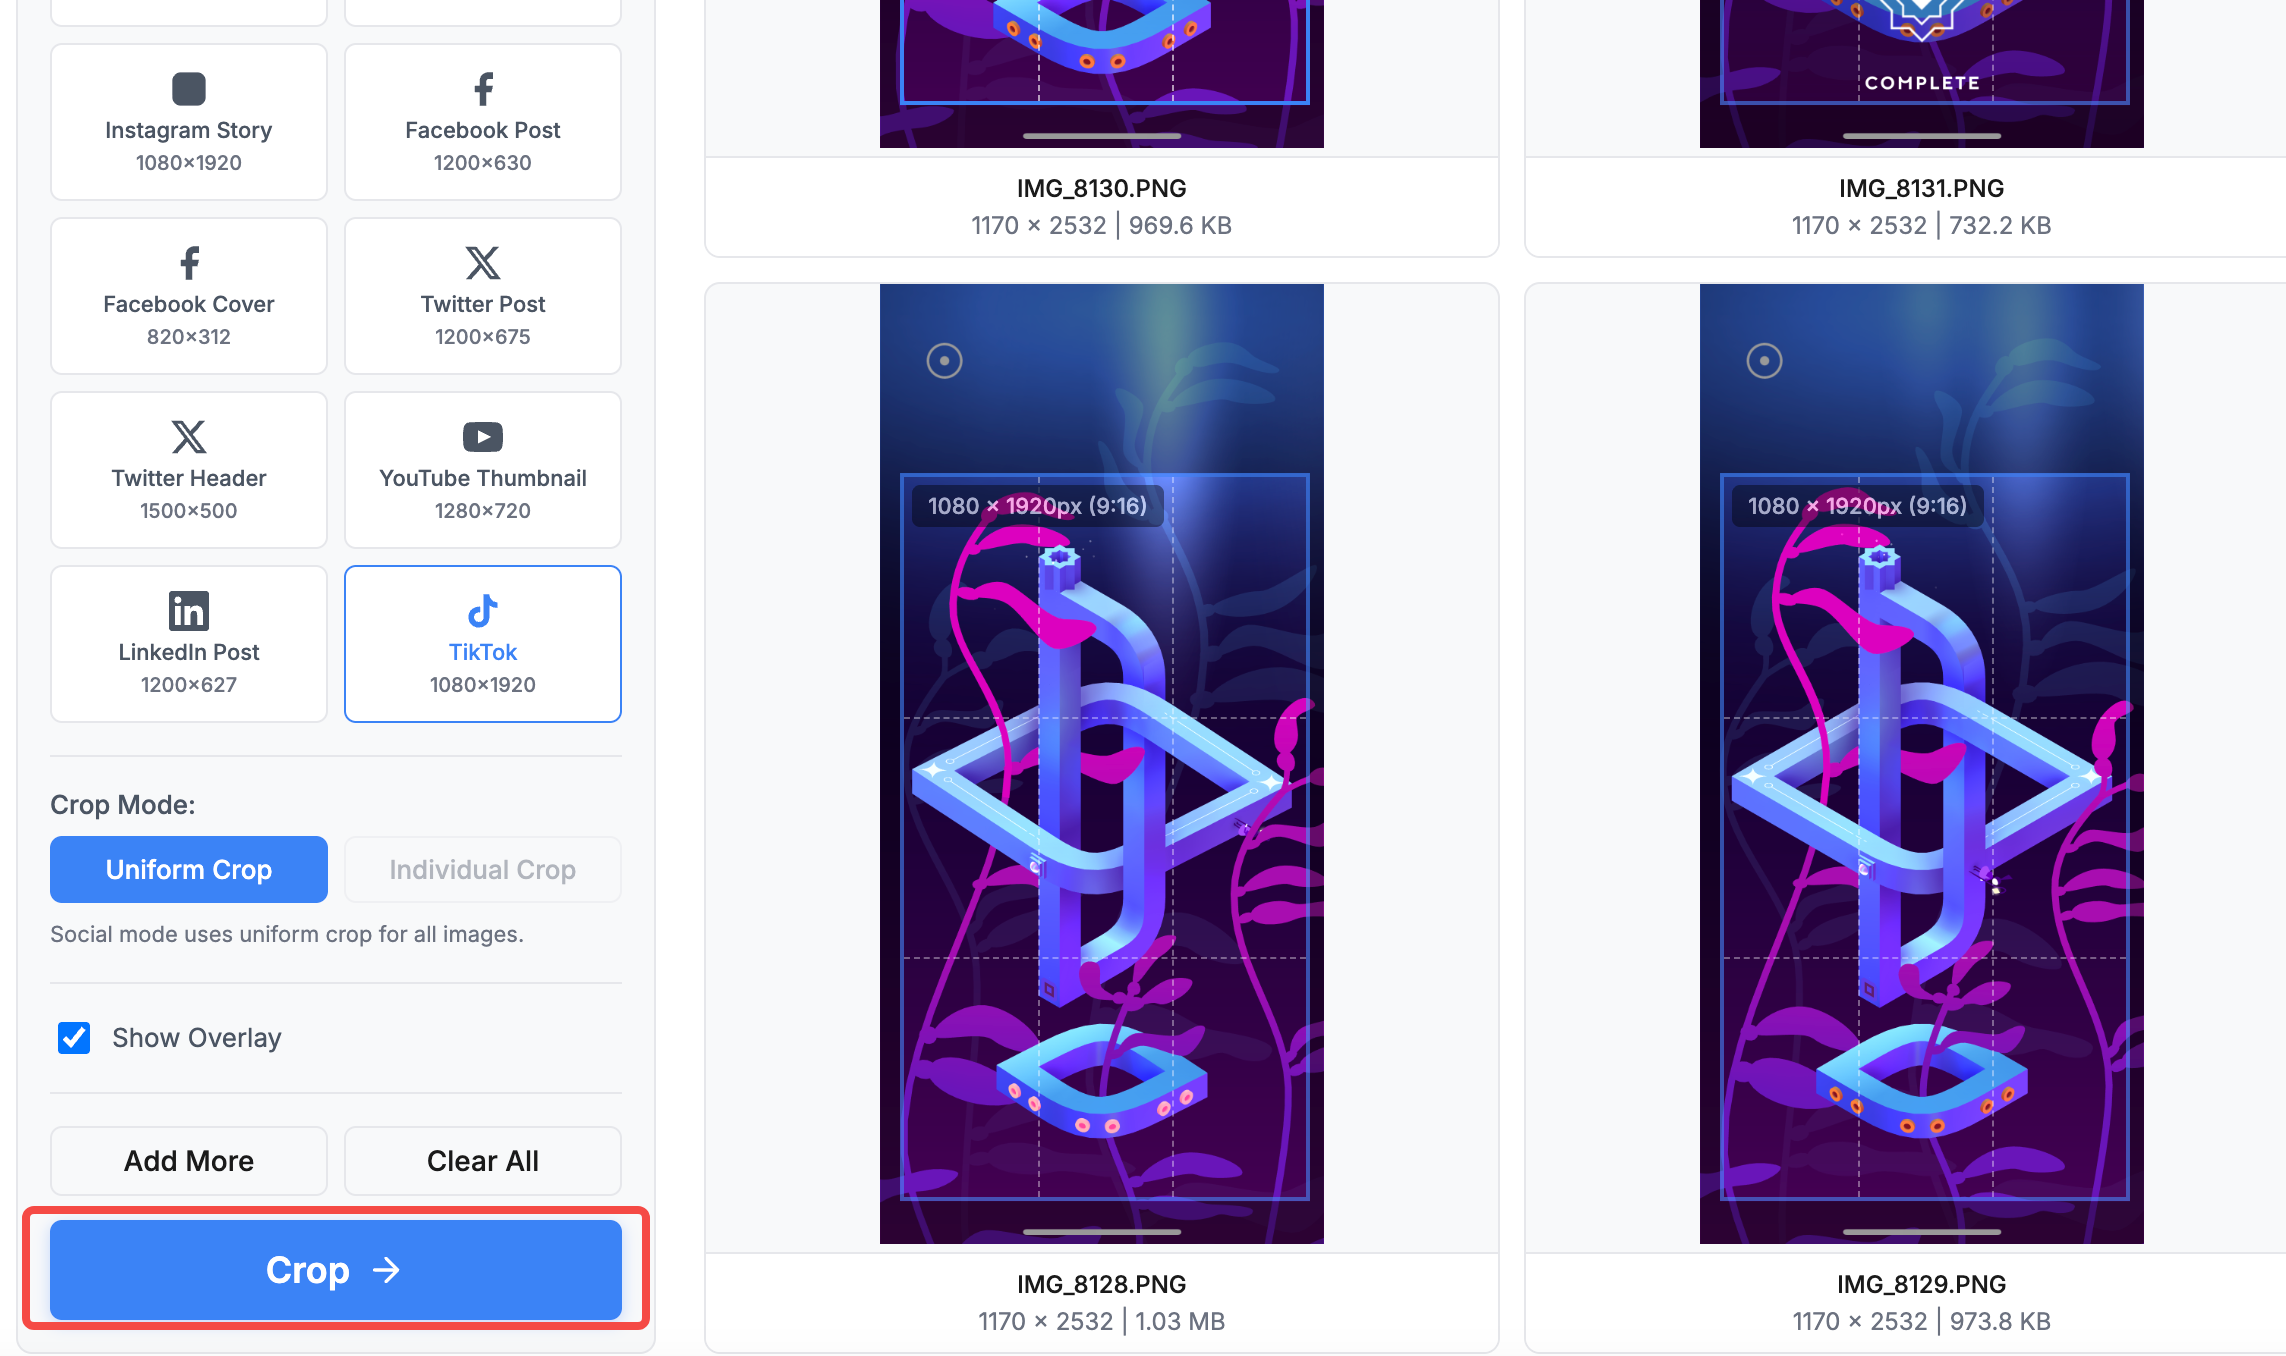
Task: Choose the Twitter Header X icon
Action: 189,437
